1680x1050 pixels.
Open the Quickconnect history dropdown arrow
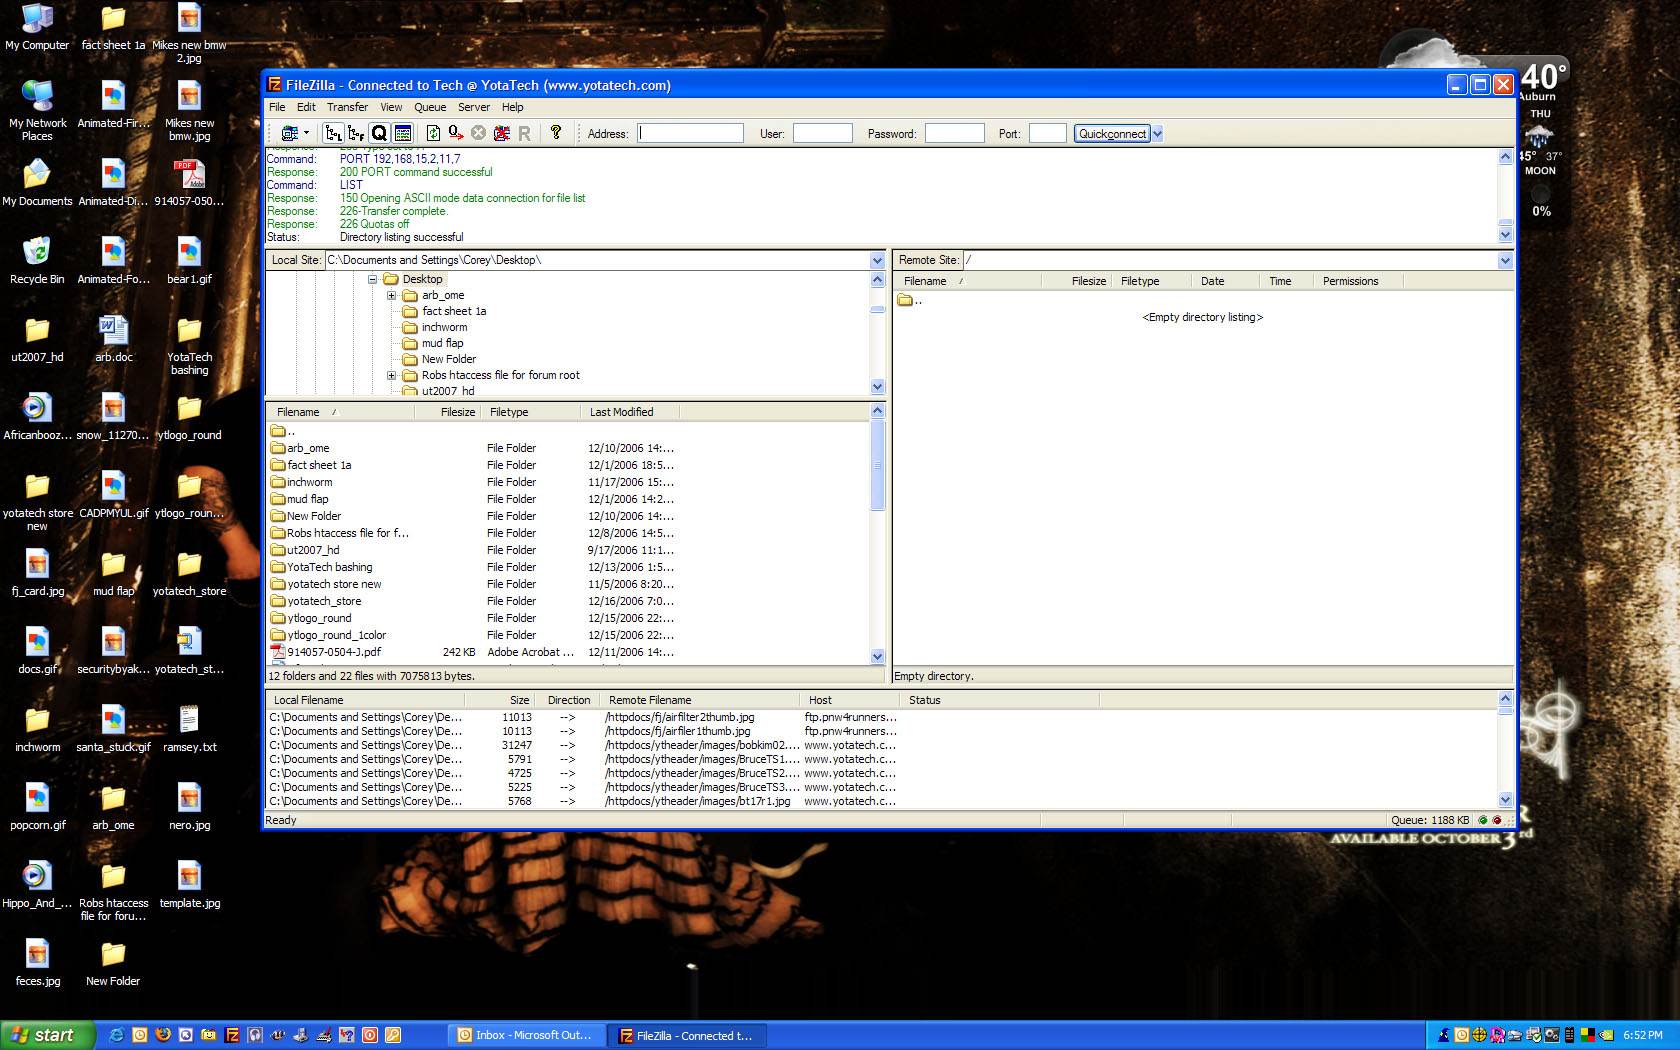(x=1157, y=133)
